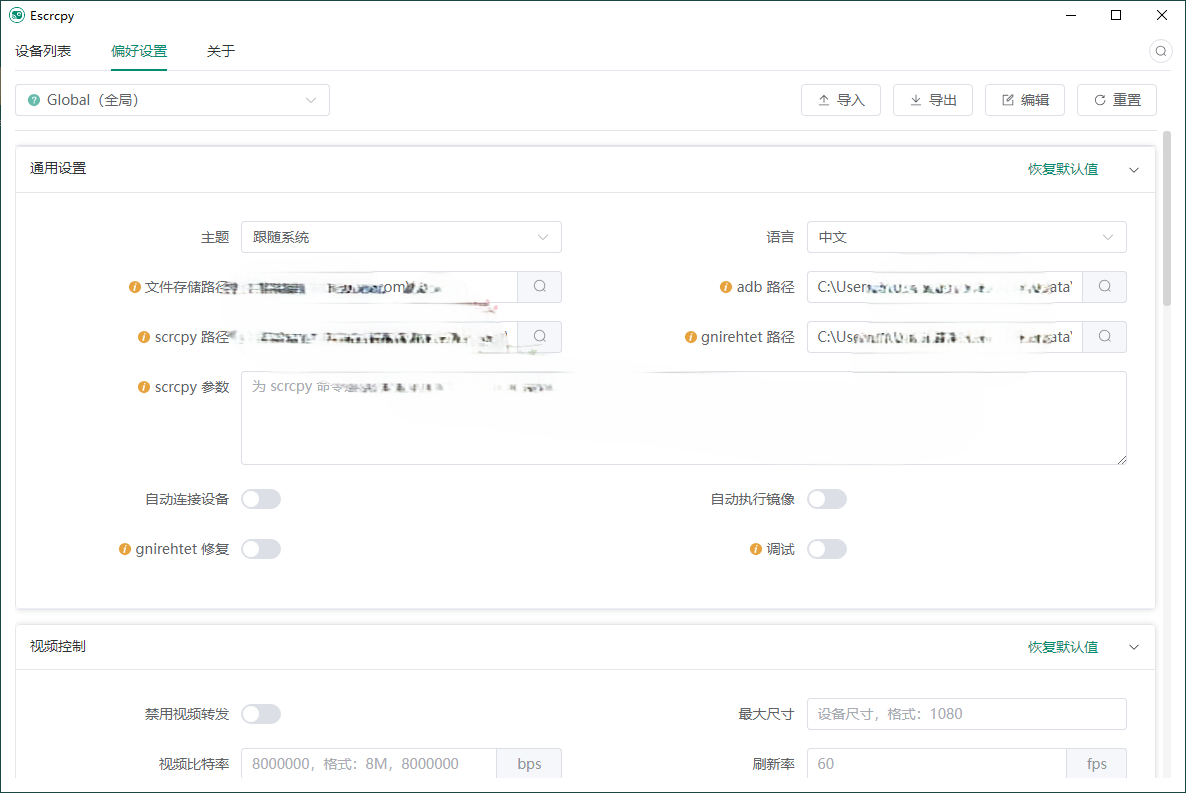The height and width of the screenshot is (793, 1186).
Task: Browse for scrcpy 路径 using its search icon
Action: point(539,337)
